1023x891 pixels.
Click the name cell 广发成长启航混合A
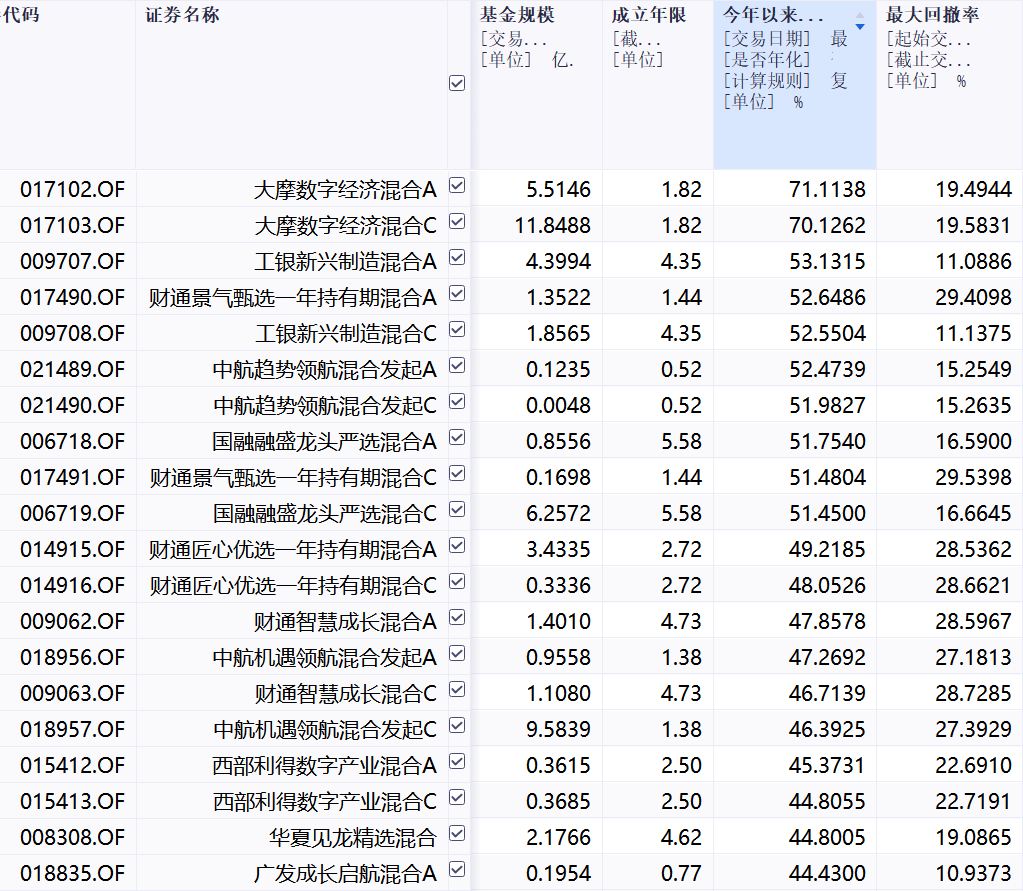pos(345,873)
